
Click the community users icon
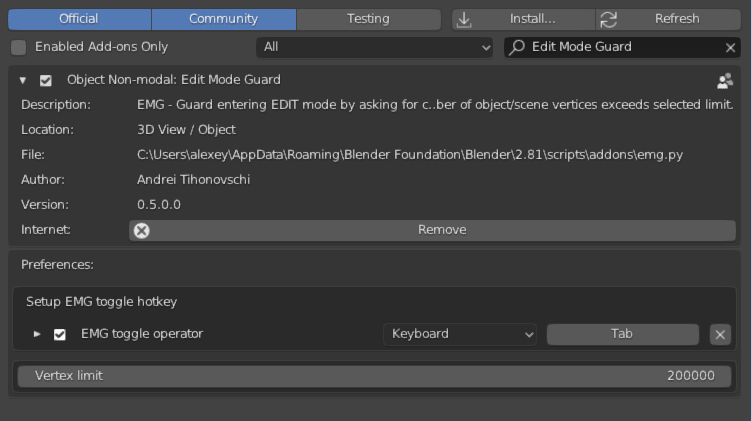click(x=725, y=81)
